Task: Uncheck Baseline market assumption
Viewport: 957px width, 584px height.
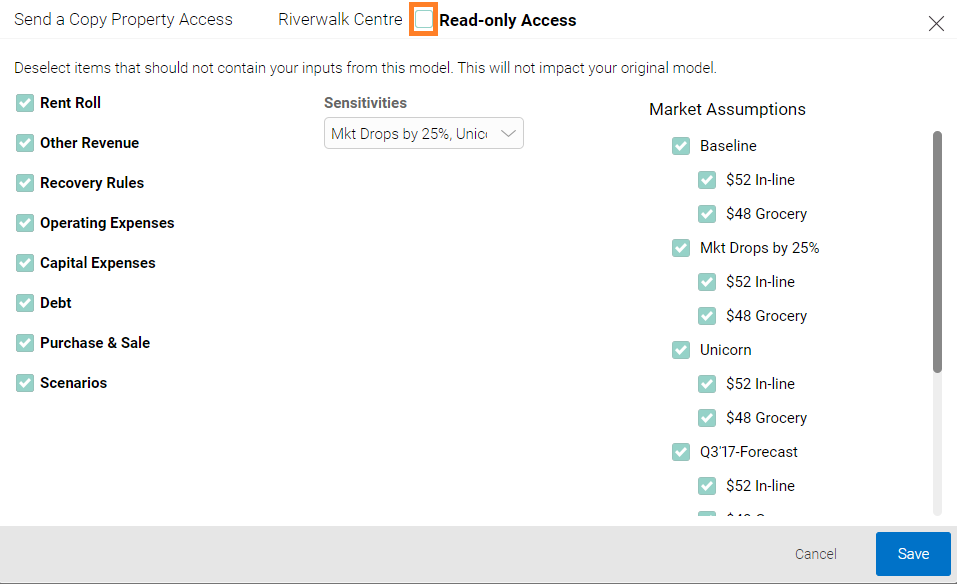Action: click(681, 146)
